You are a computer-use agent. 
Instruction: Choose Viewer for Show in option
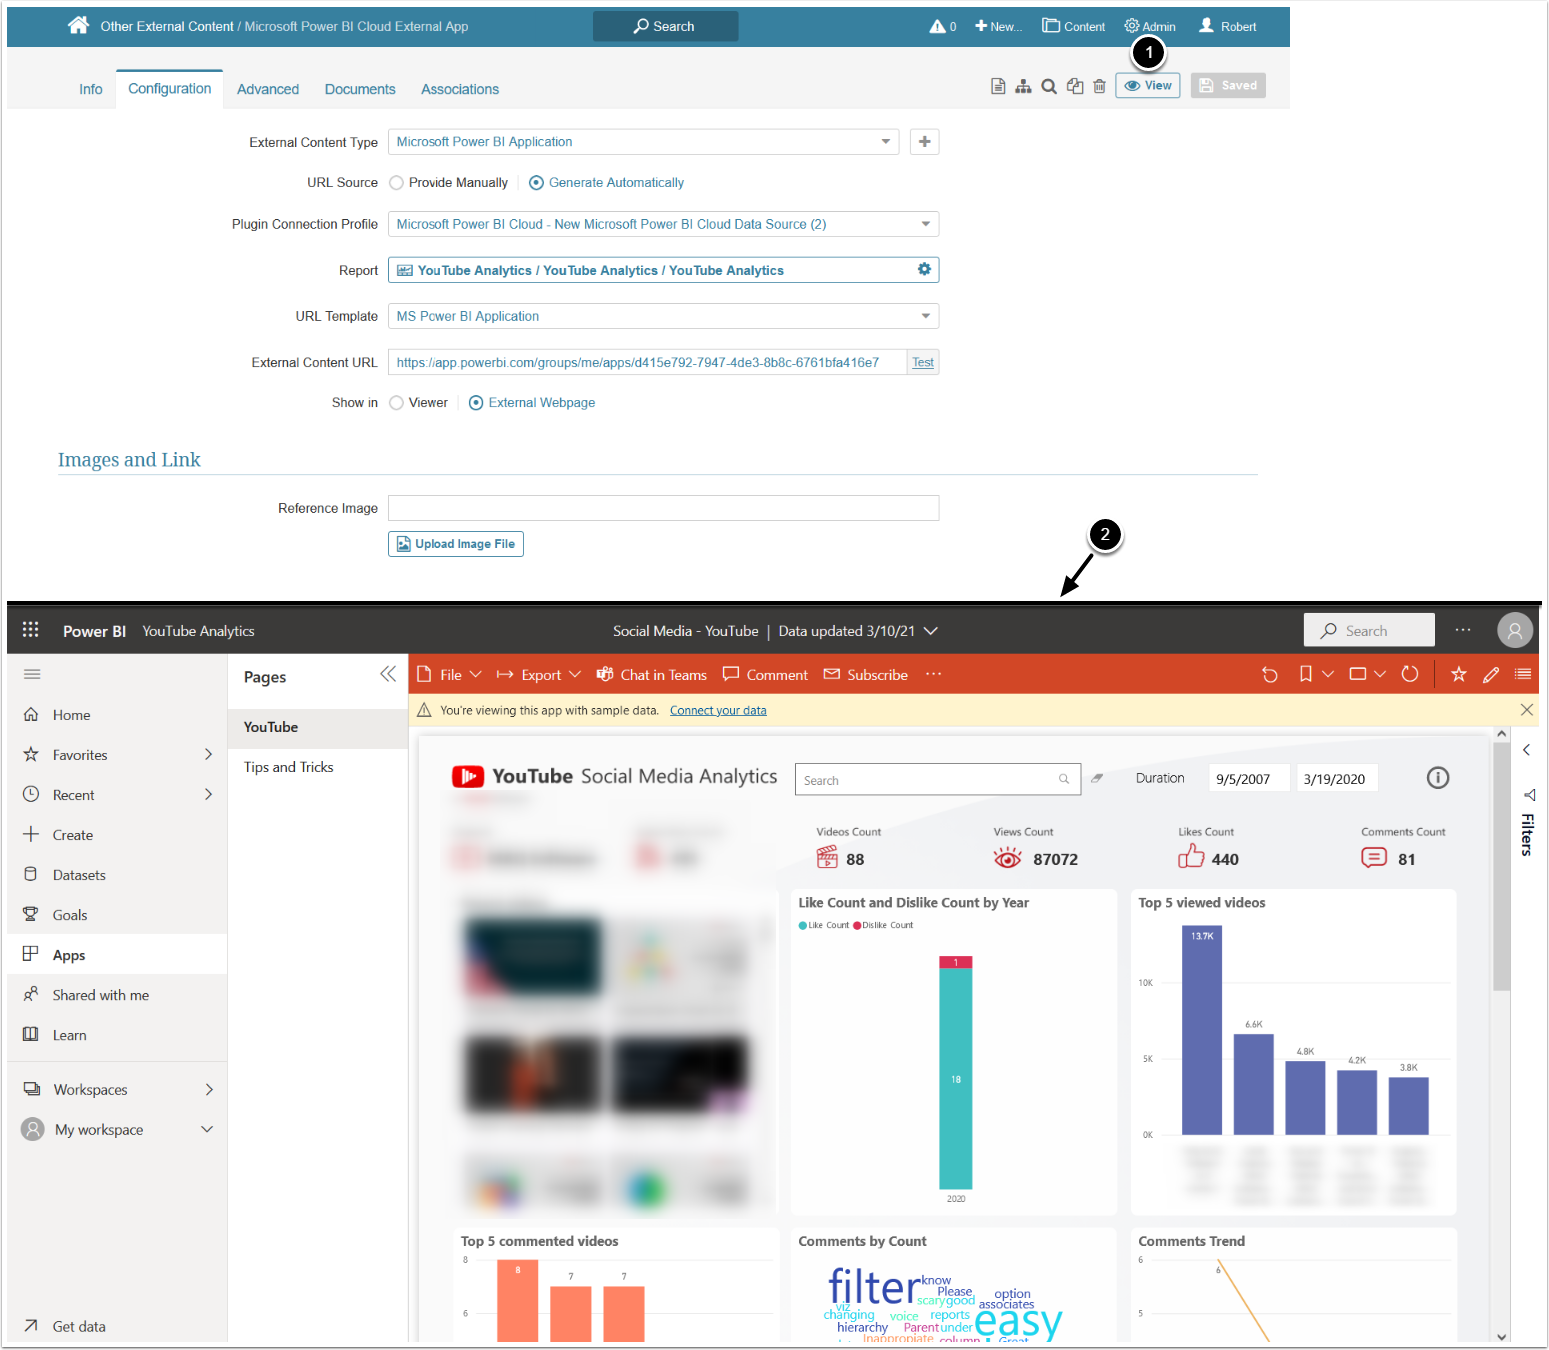coord(396,403)
